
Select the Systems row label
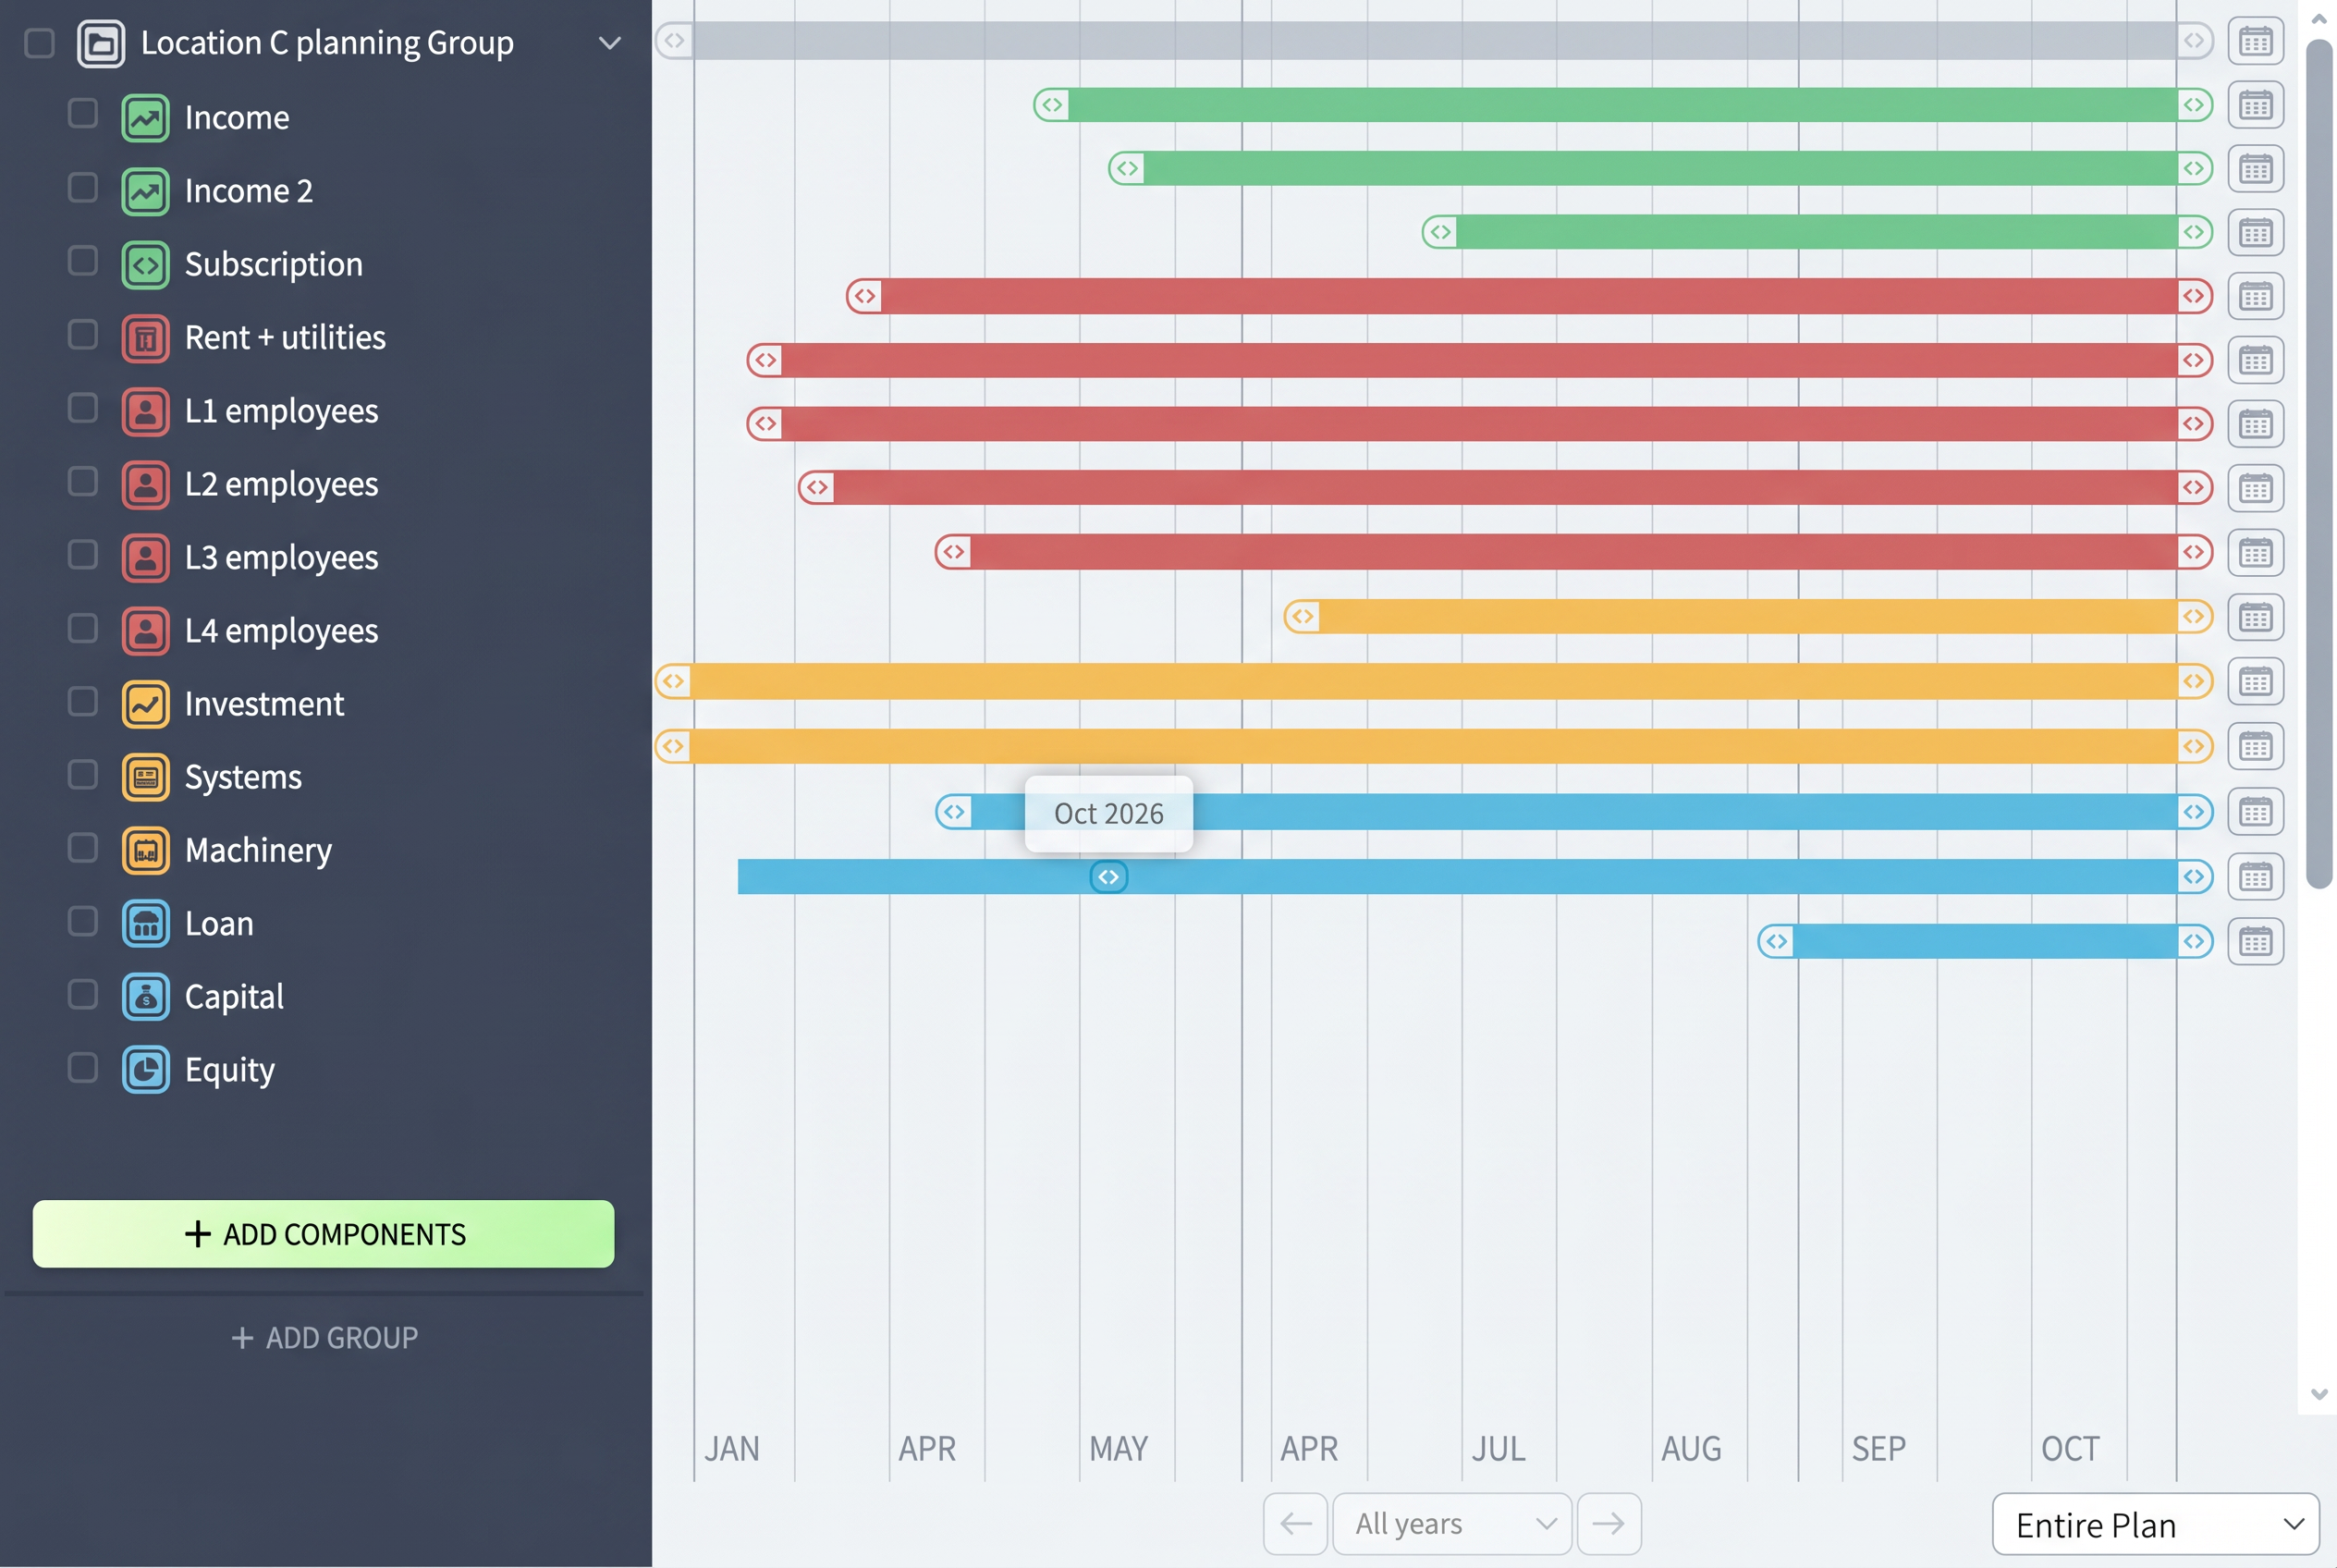pos(243,778)
